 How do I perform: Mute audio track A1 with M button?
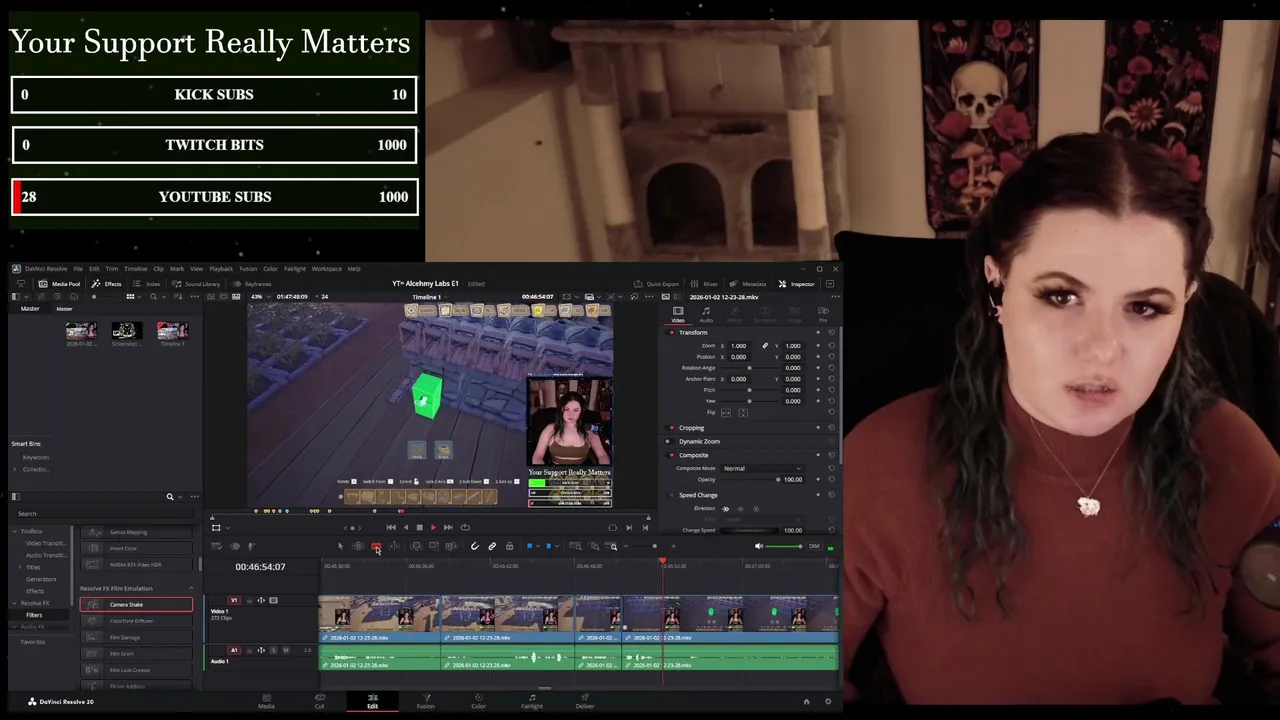point(285,650)
